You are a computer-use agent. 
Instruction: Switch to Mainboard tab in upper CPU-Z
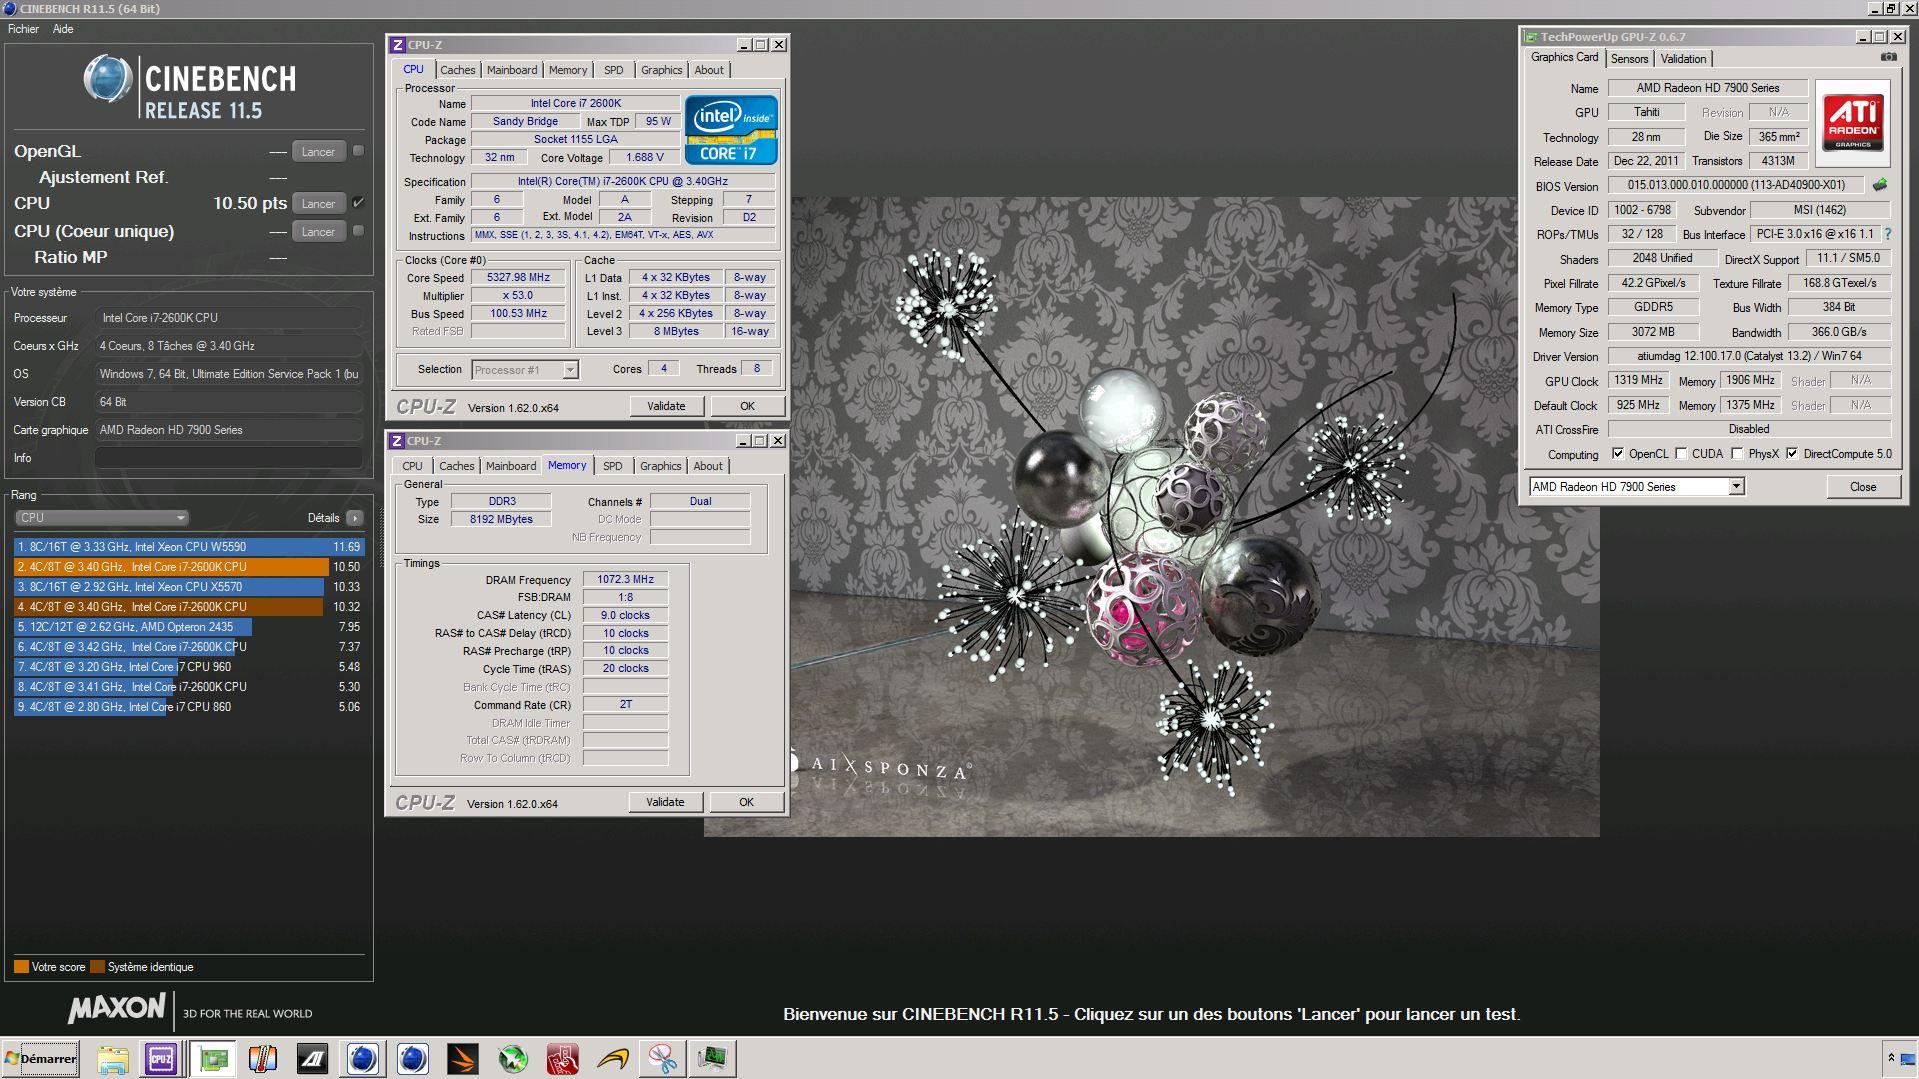click(512, 70)
